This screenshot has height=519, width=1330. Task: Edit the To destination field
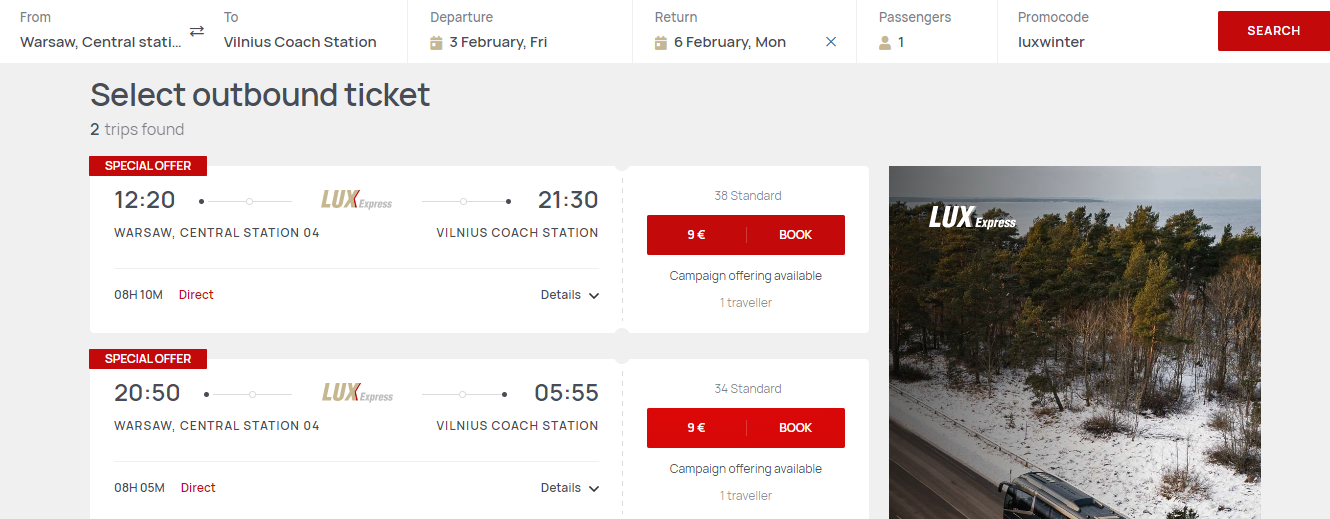click(300, 42)
